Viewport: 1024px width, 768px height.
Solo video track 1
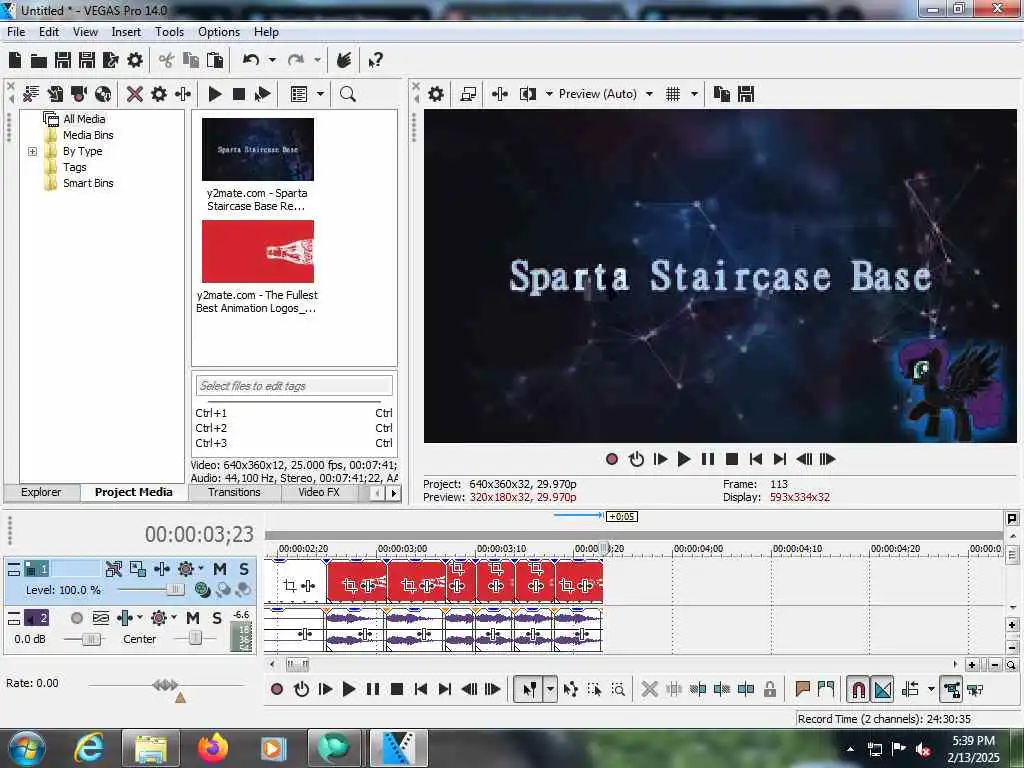pos(244,569)
